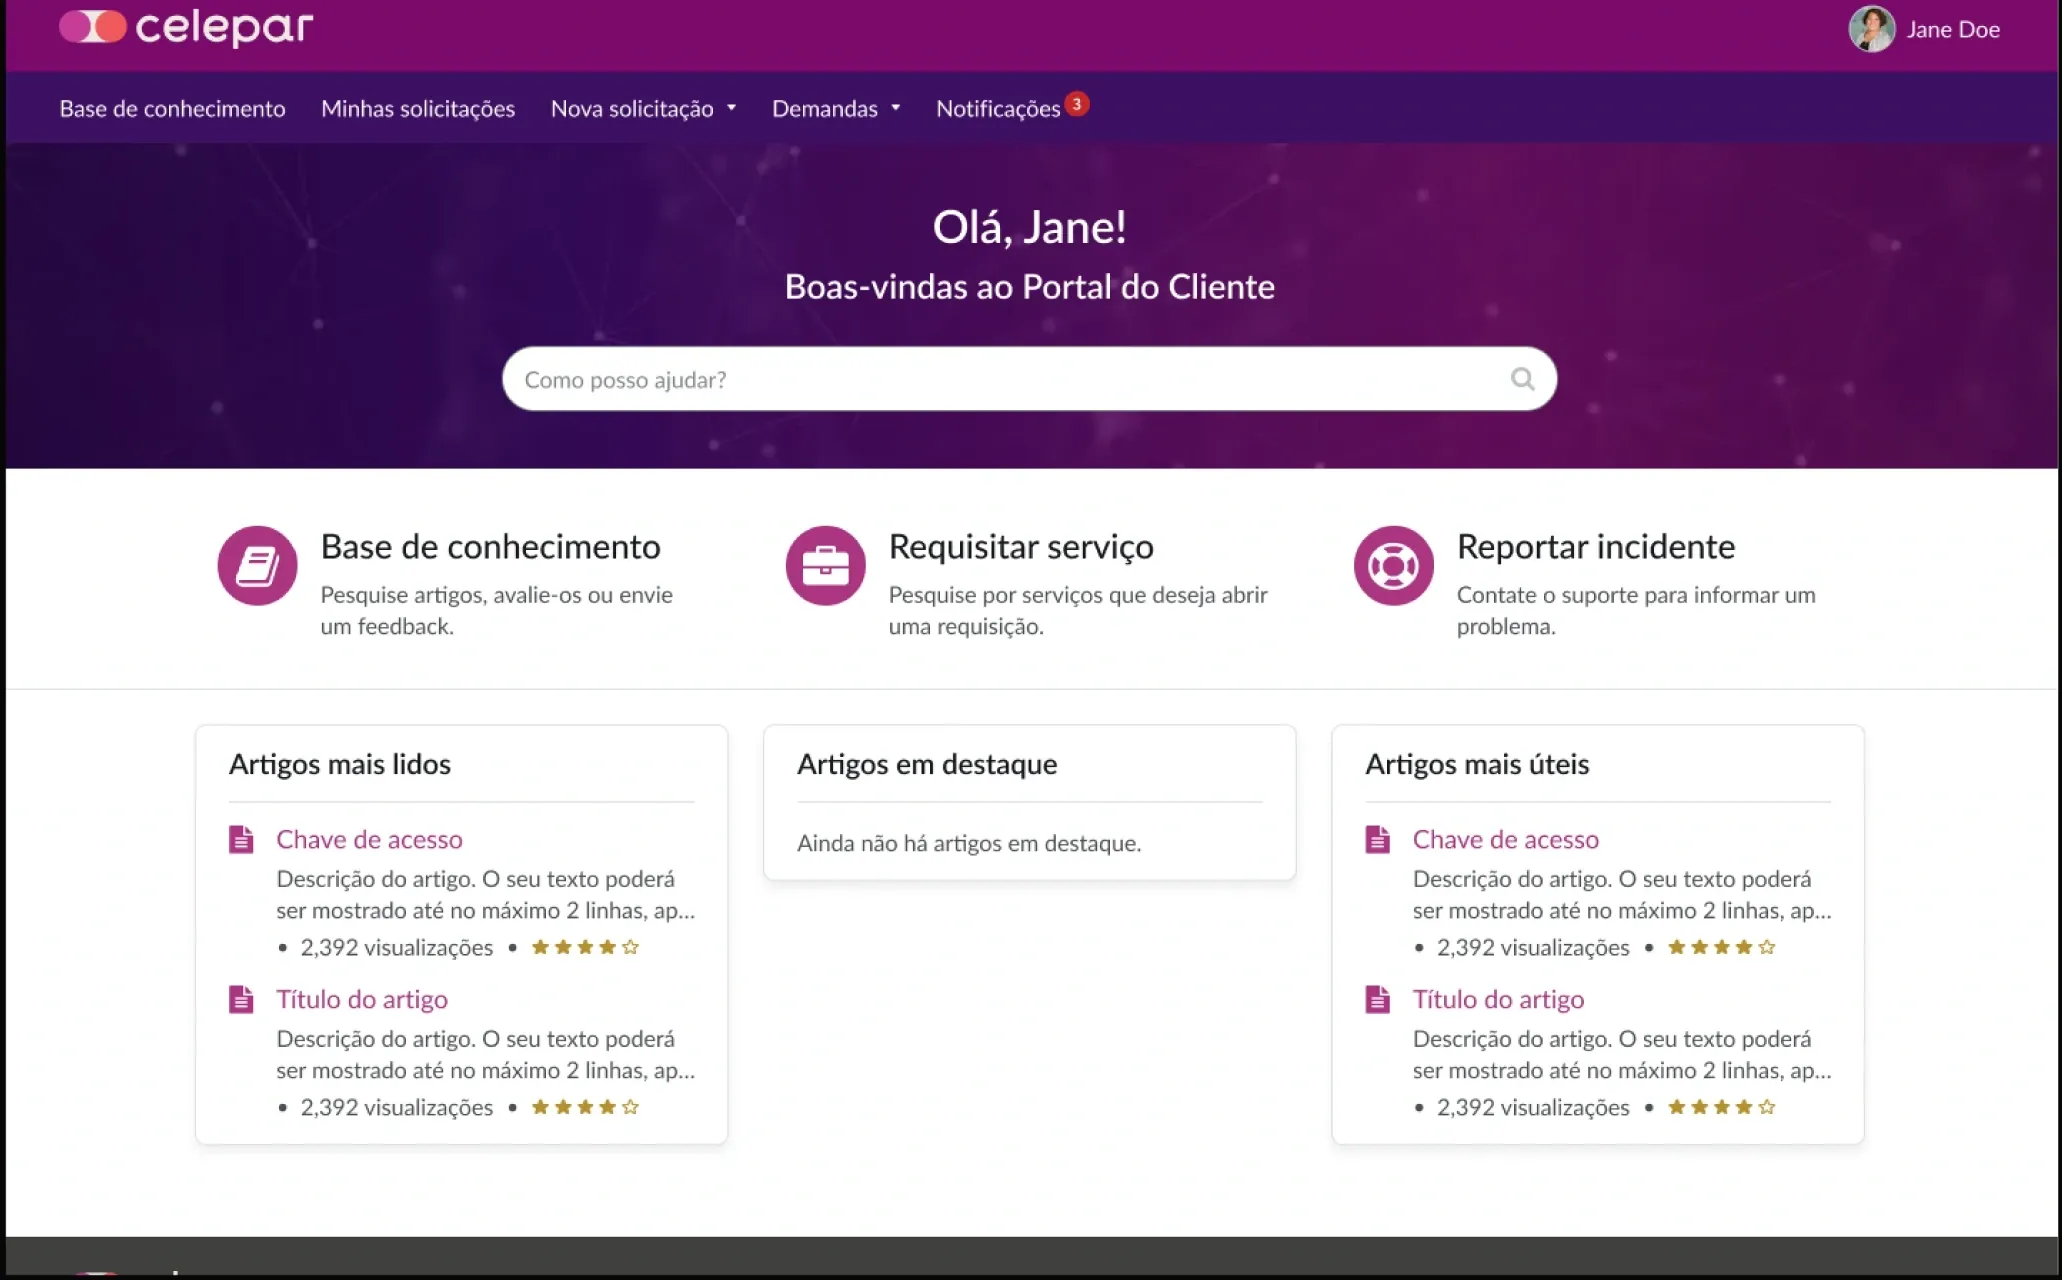Screen dimensions: 2062x1280
Task: Click the Reportar incidente lifebuoy icon
Action: pos(1393,566)
